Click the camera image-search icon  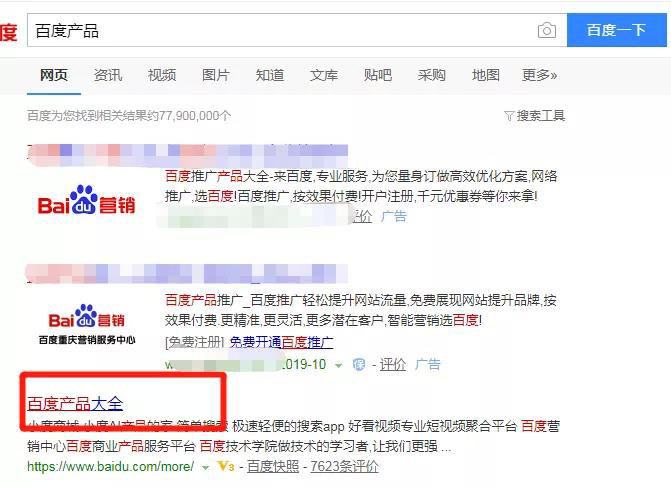546,30
